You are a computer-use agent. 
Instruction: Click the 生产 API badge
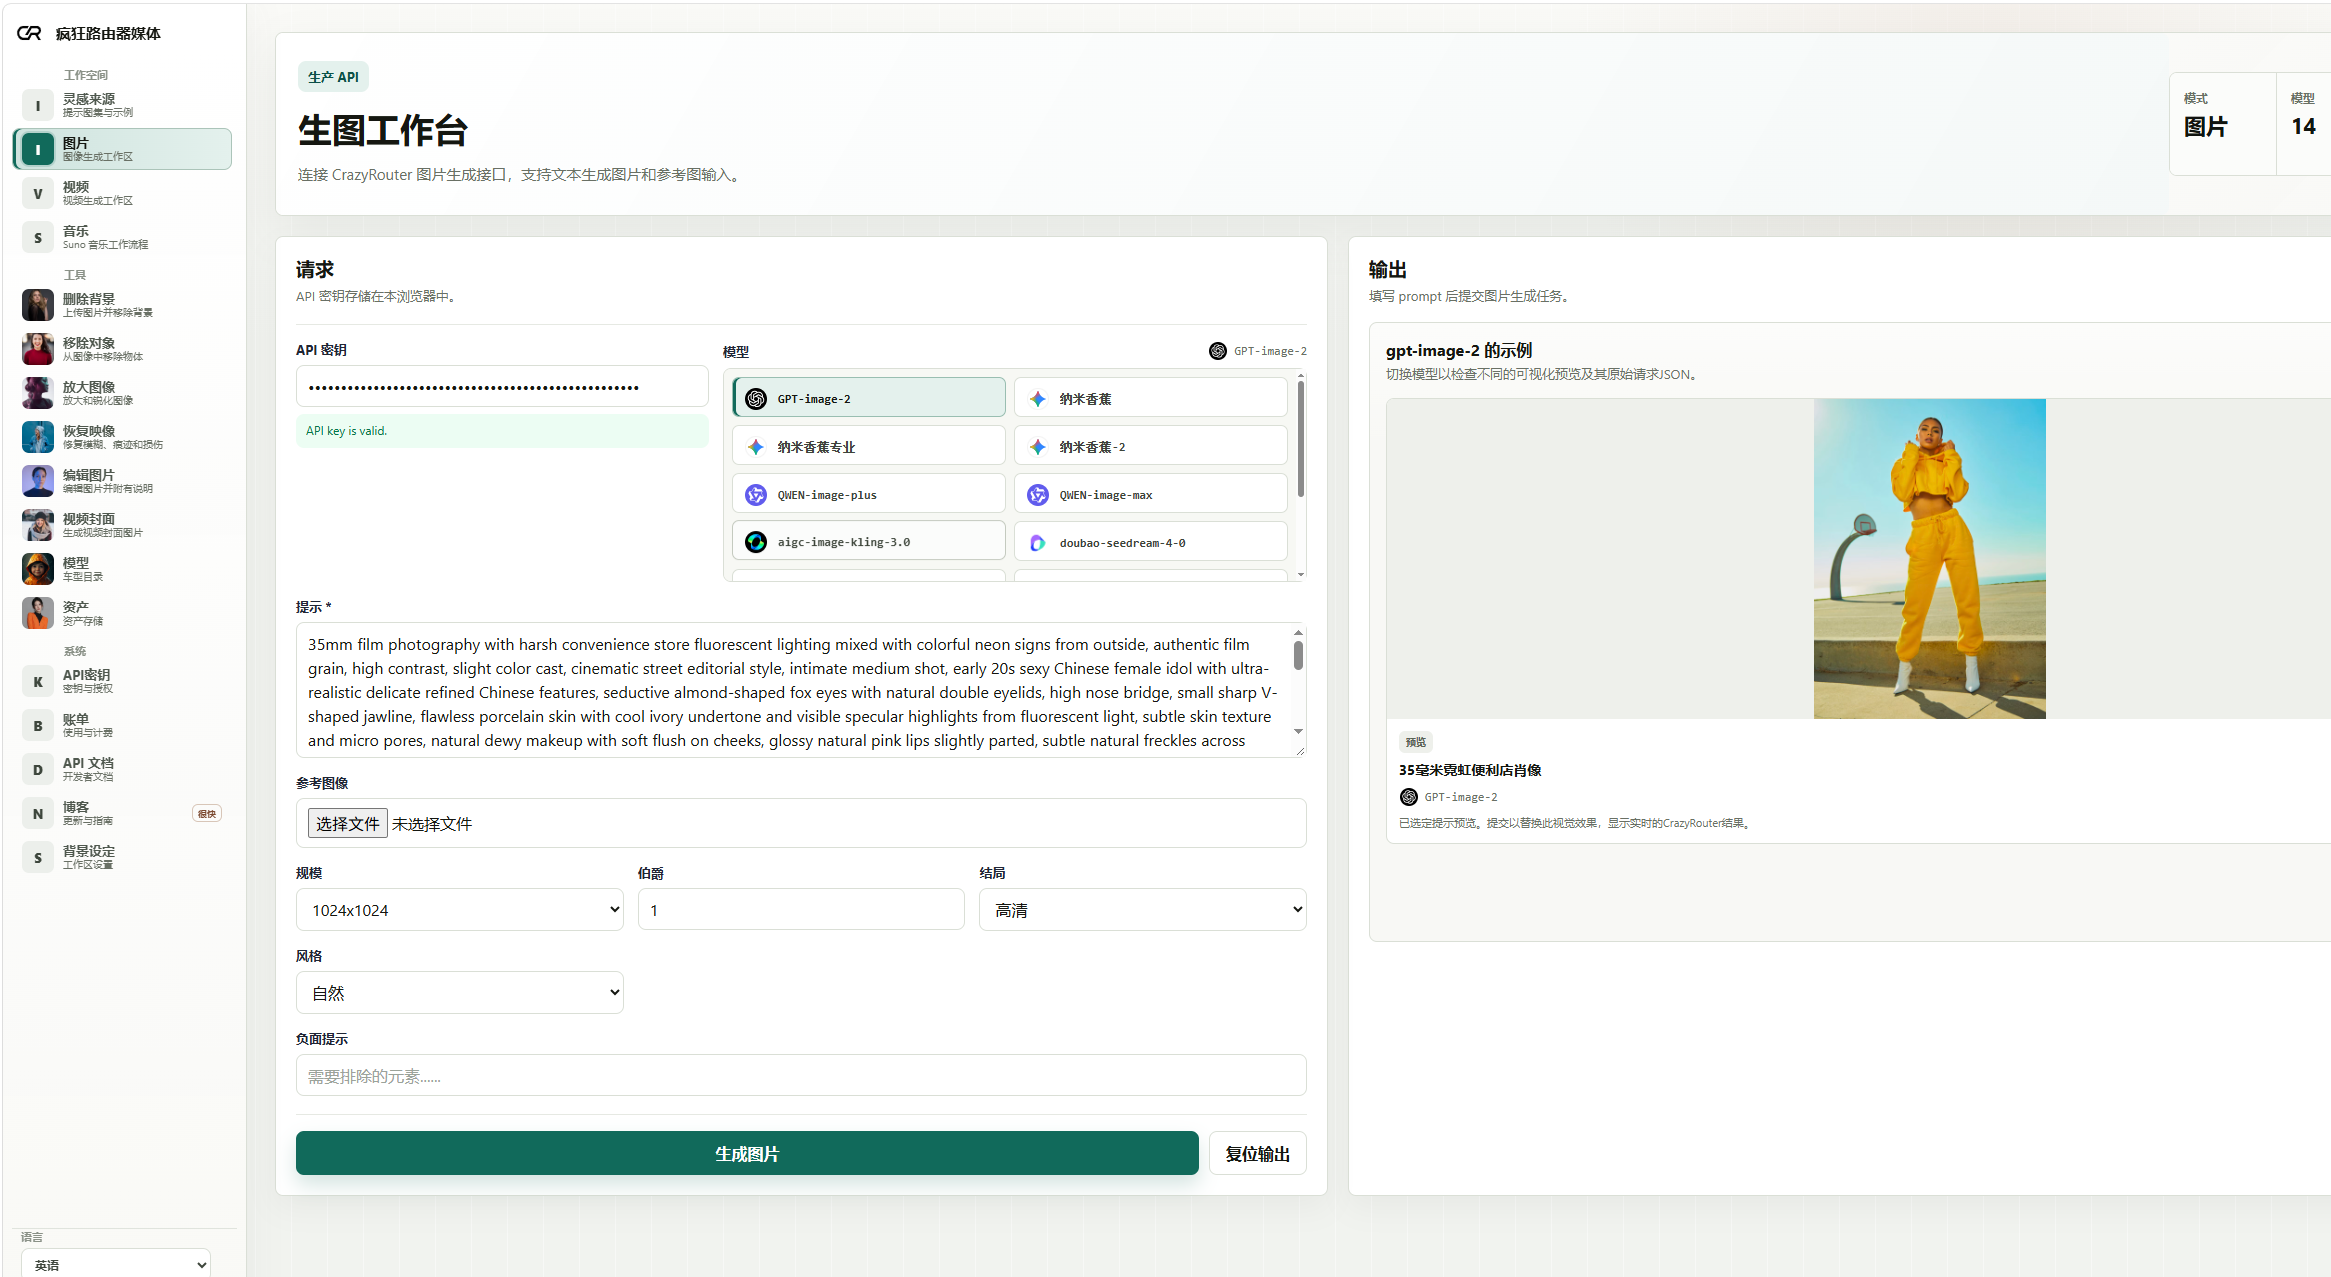333,77
